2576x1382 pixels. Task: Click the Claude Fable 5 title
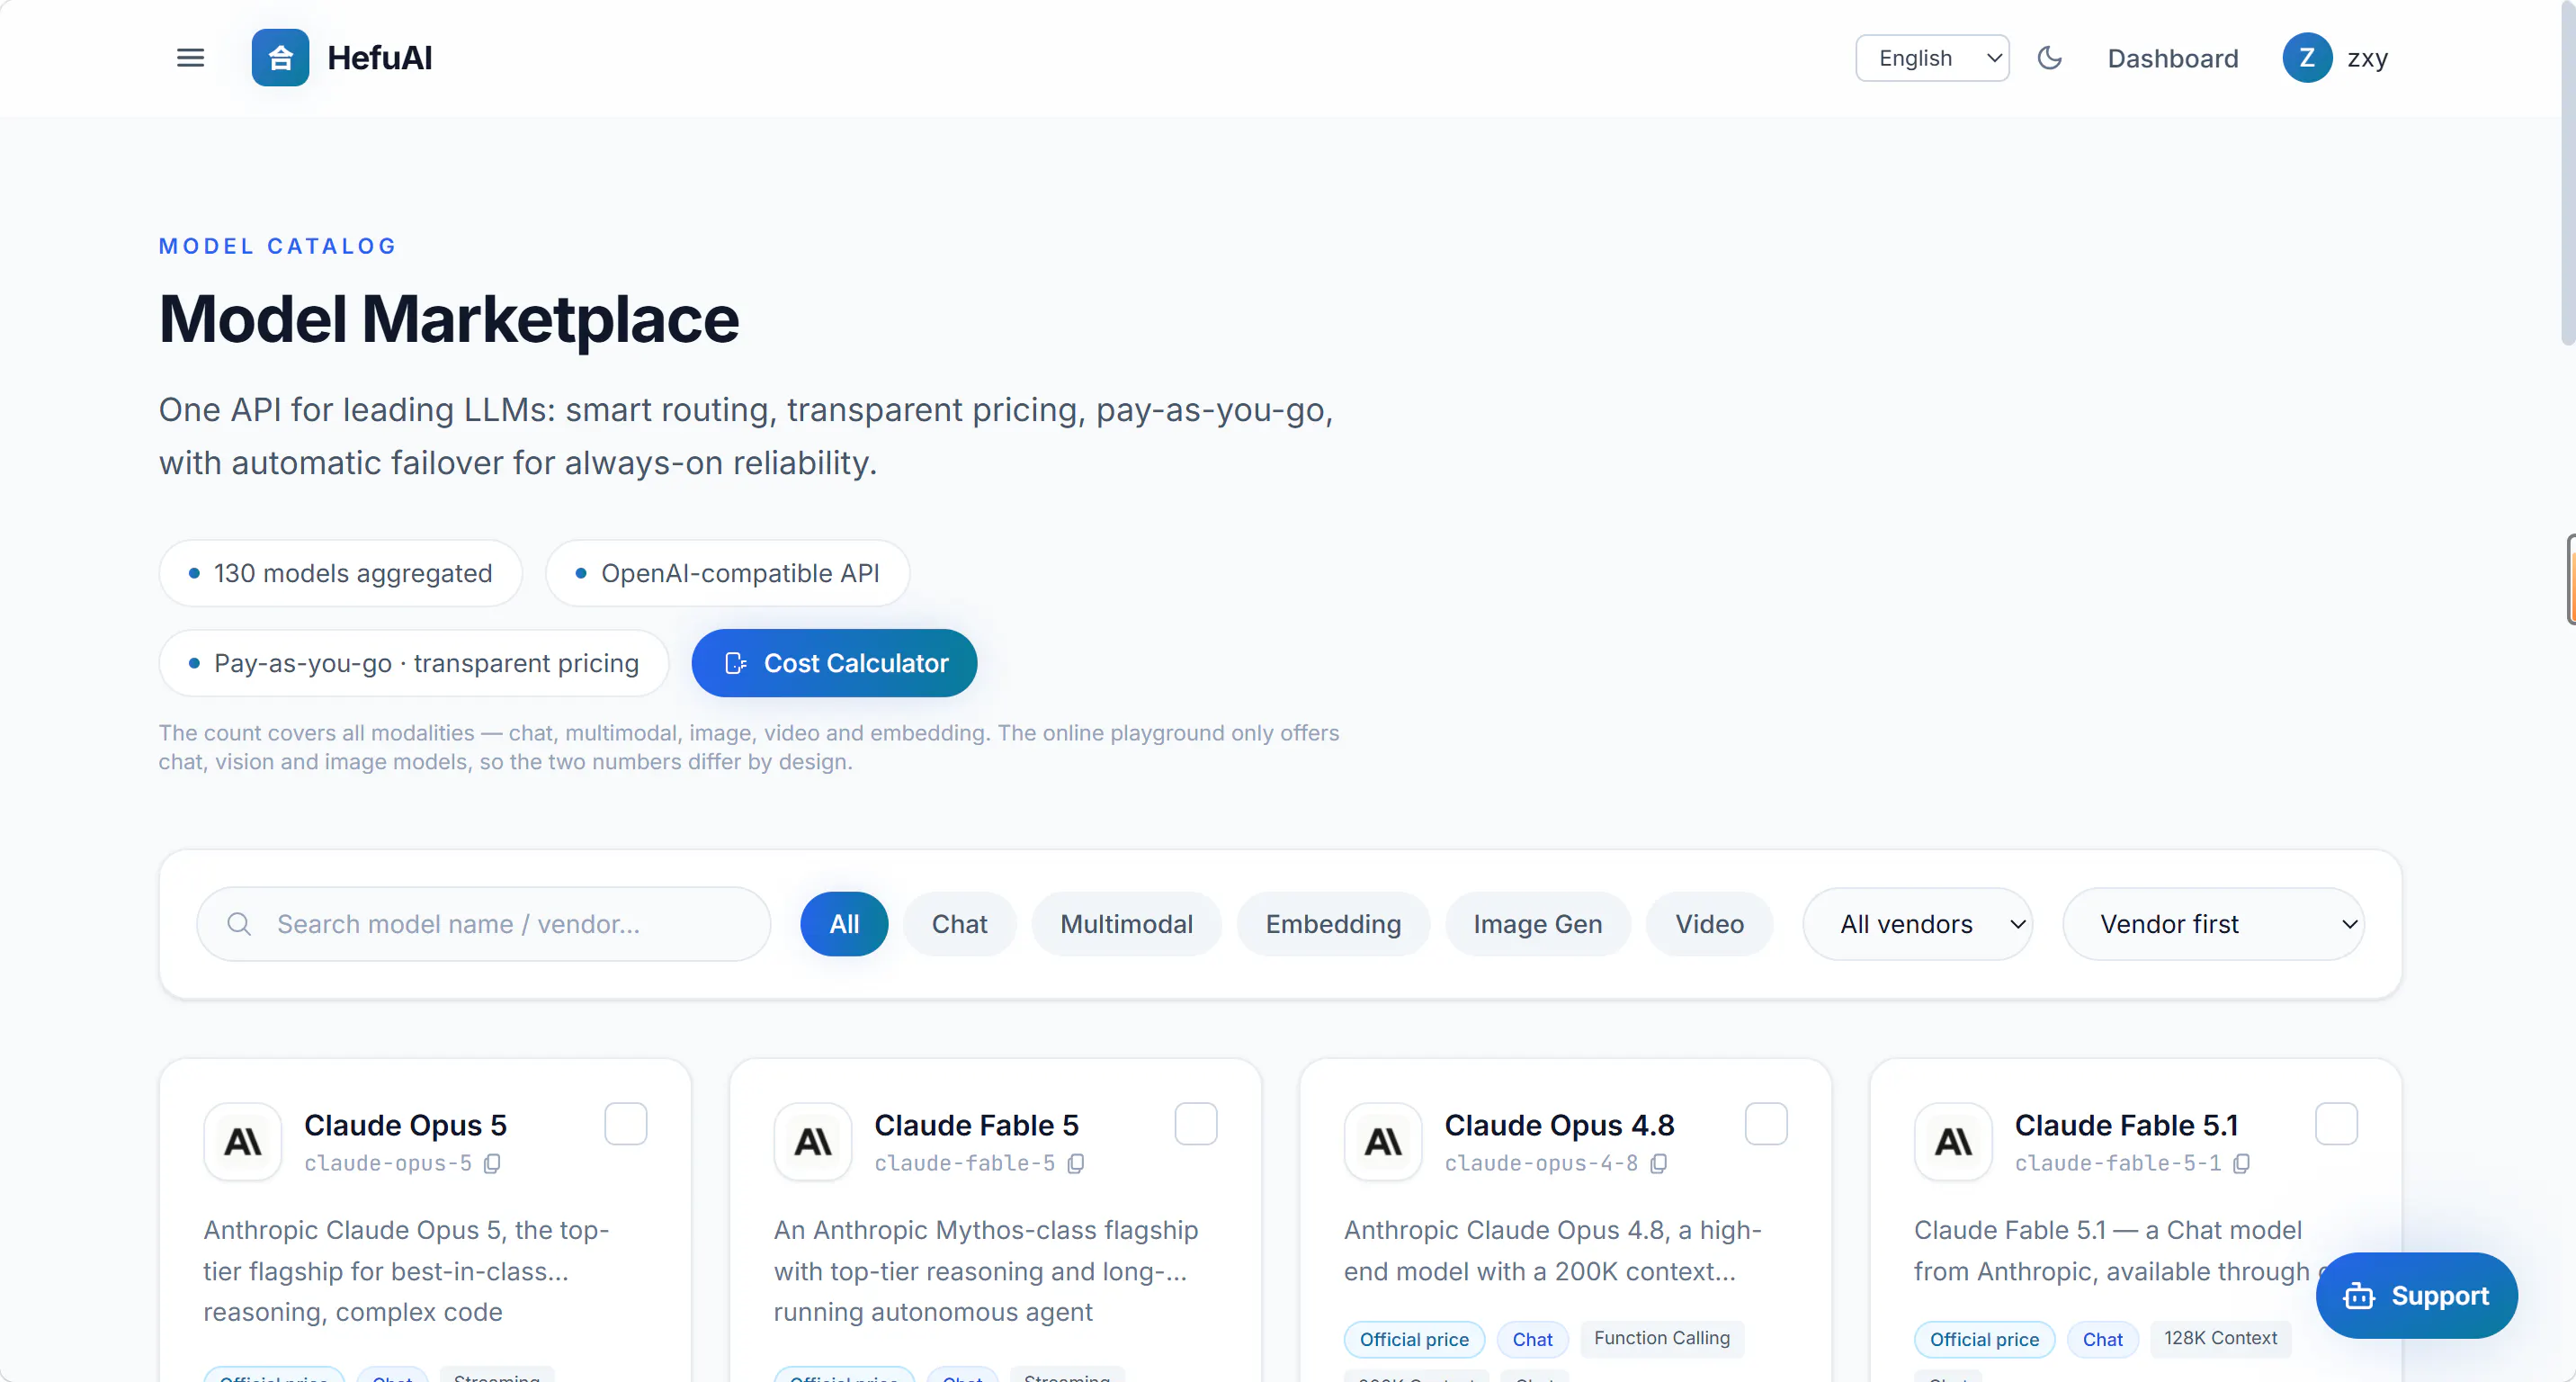click(976, 1125)
